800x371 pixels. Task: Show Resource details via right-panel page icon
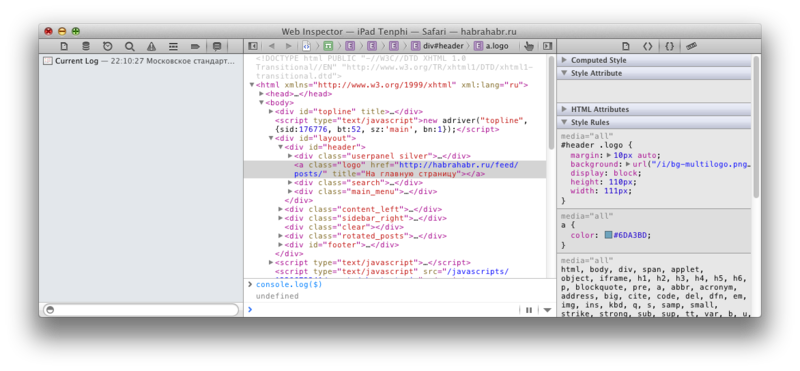point(626,46)
